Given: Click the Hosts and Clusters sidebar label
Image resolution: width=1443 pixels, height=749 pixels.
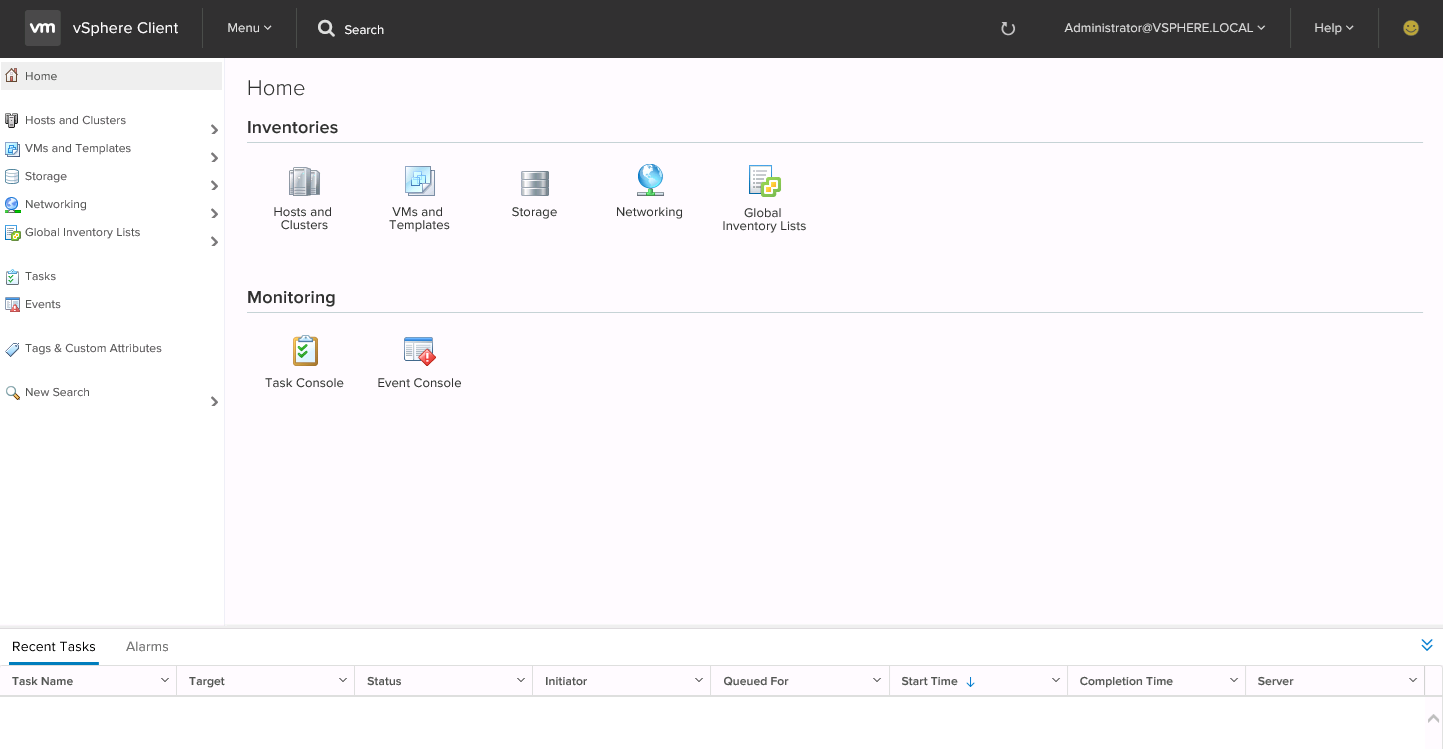Looking at the screenshot, I should pos(75,120).
